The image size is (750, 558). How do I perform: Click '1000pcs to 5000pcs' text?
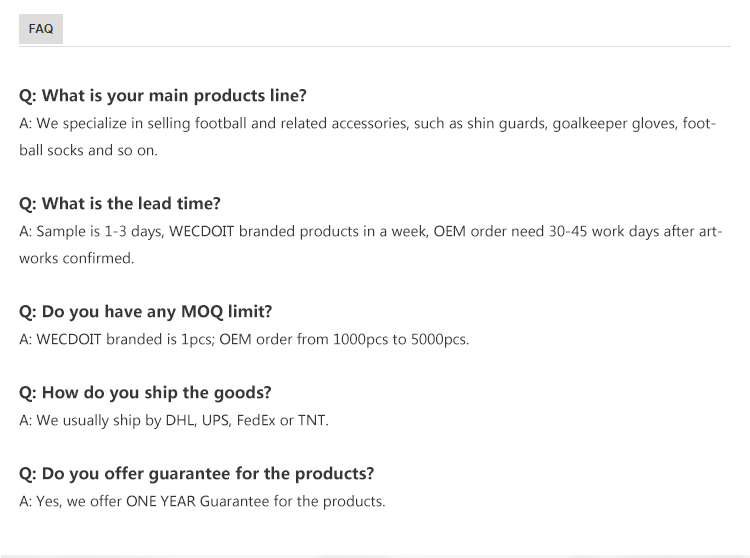pos(401,339)
